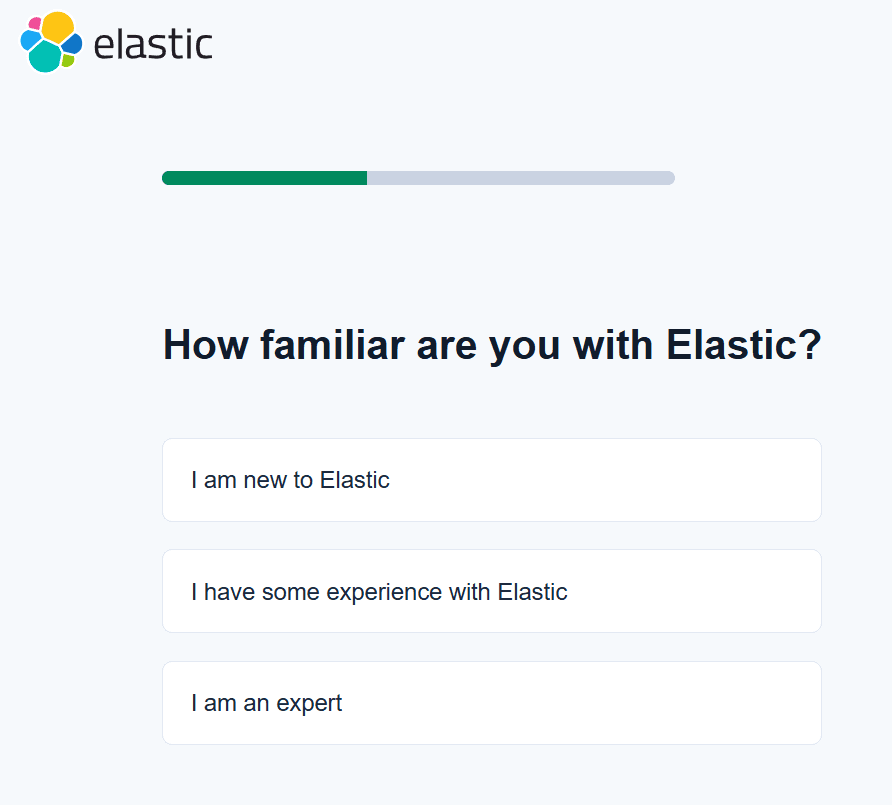
Task: Click the small green blob in the logo
Action: point(68,61)
